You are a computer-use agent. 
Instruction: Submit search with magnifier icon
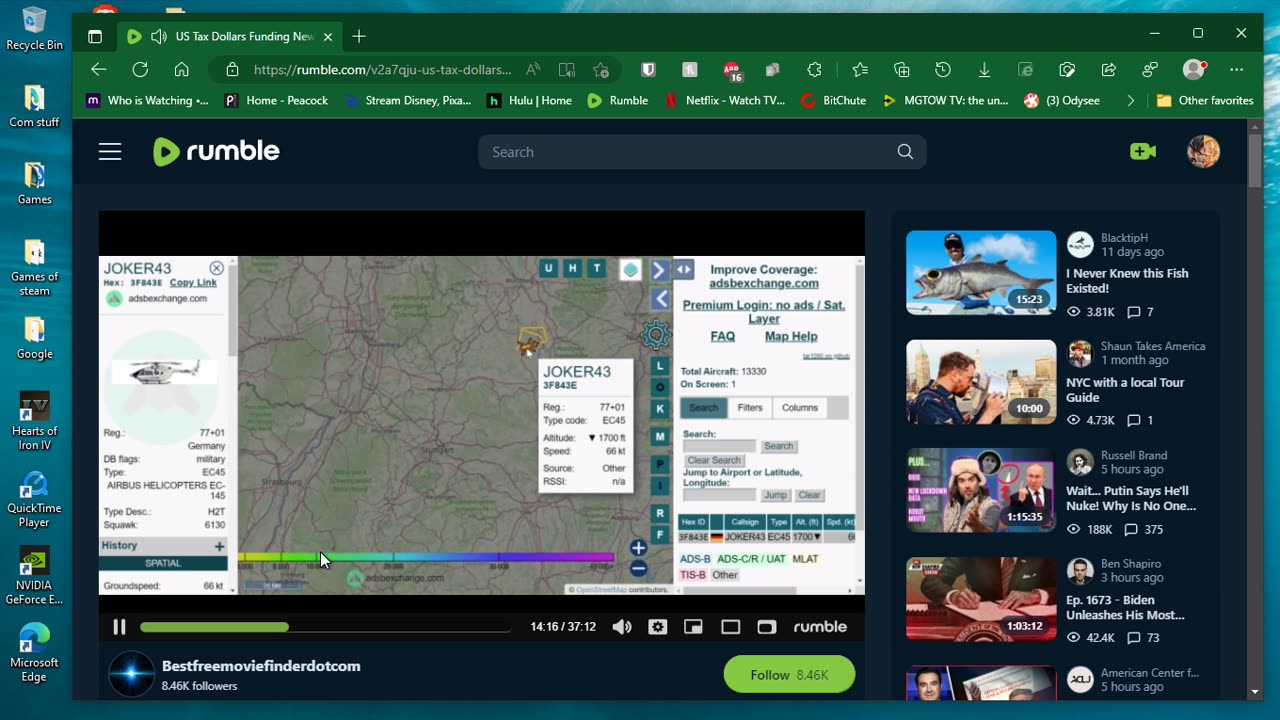tap(905, 152)
